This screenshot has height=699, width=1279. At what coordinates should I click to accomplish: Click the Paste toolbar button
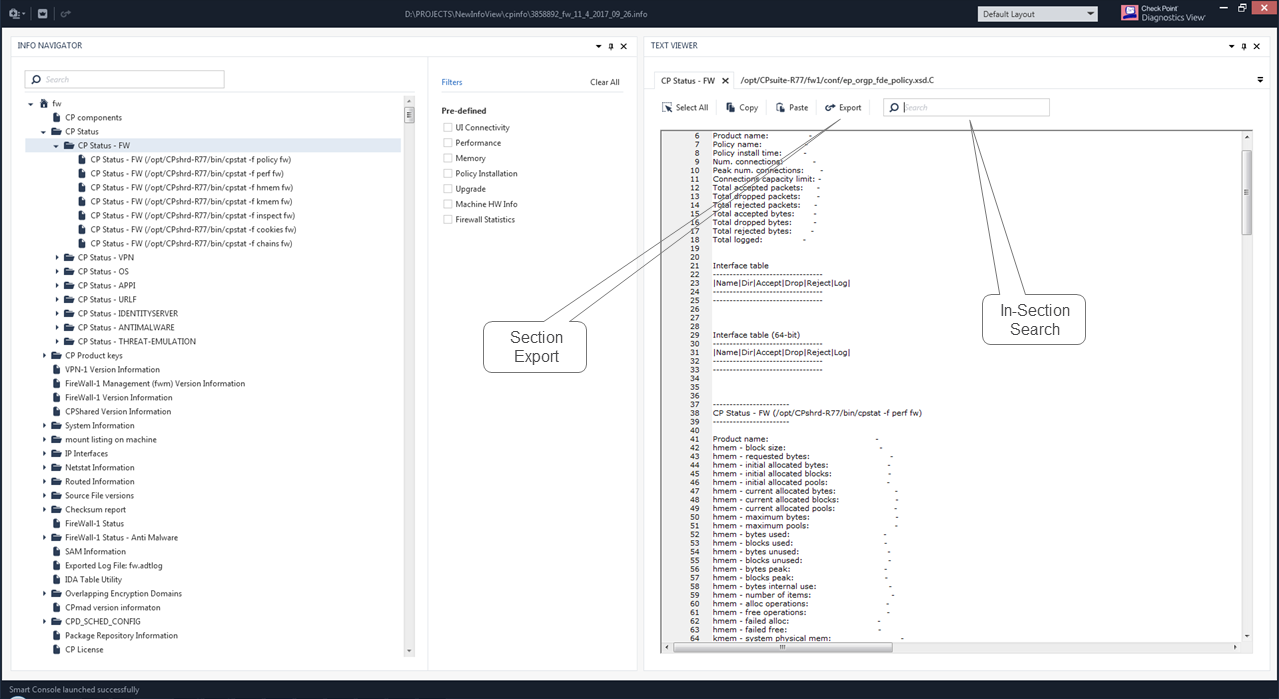coord(791,108)
